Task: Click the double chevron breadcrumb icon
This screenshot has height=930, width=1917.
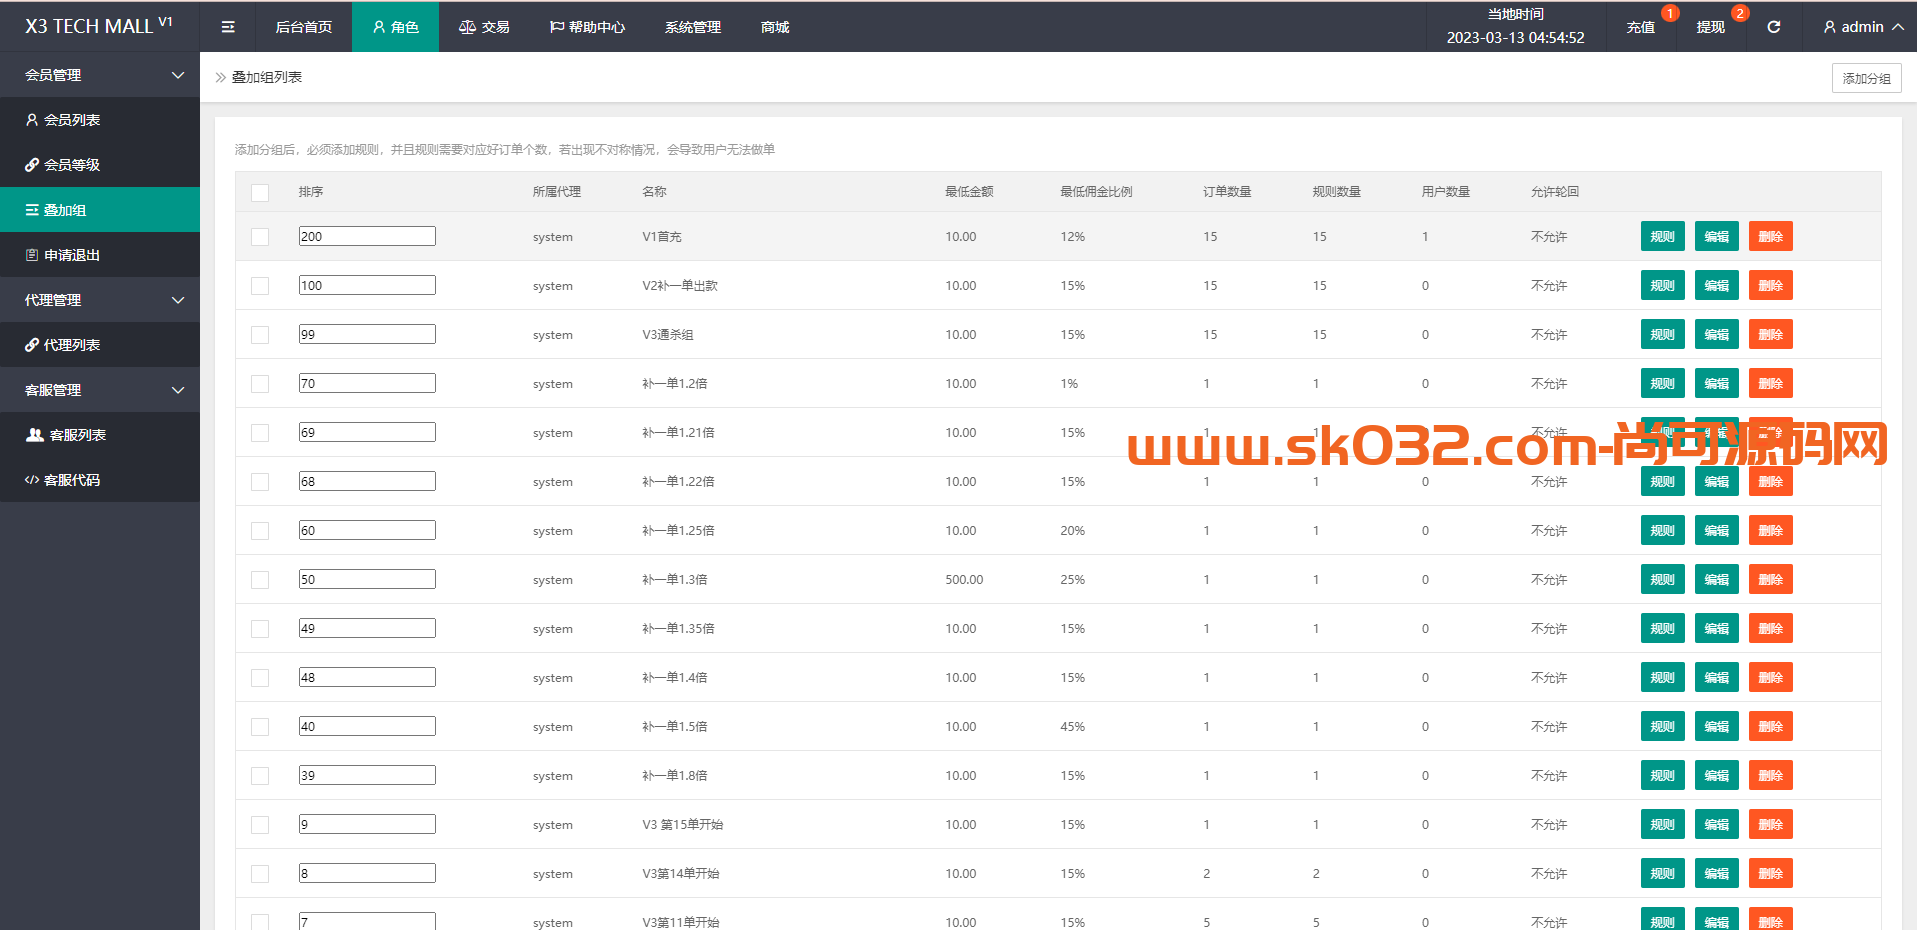Action: pos(220,77)
